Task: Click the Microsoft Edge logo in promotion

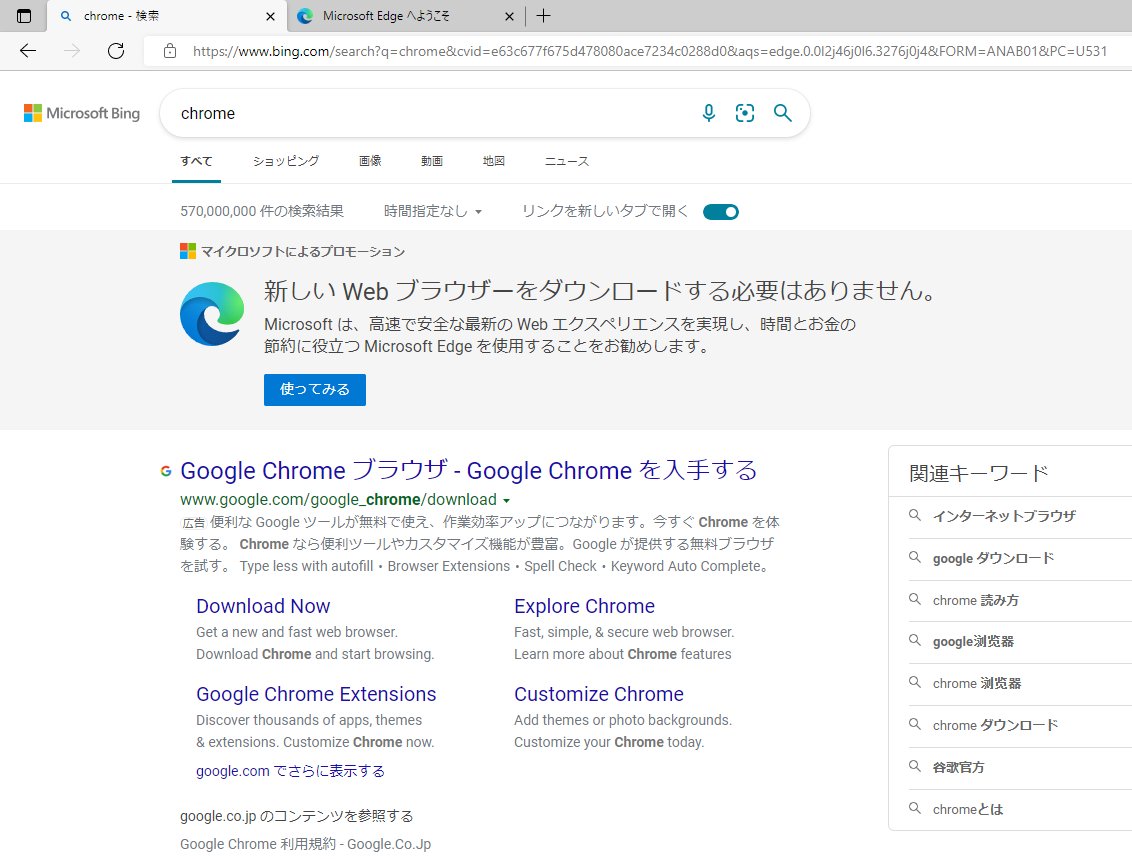Action: coord(212,314)
